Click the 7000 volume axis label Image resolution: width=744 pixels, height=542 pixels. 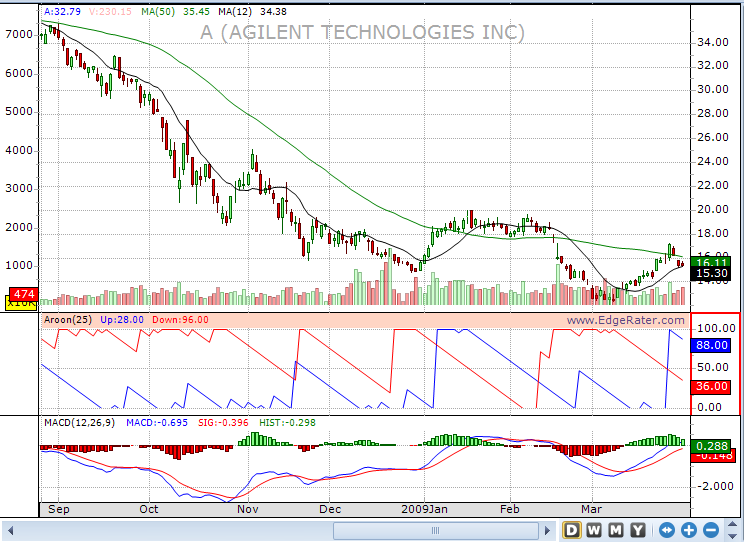point(19,34)
